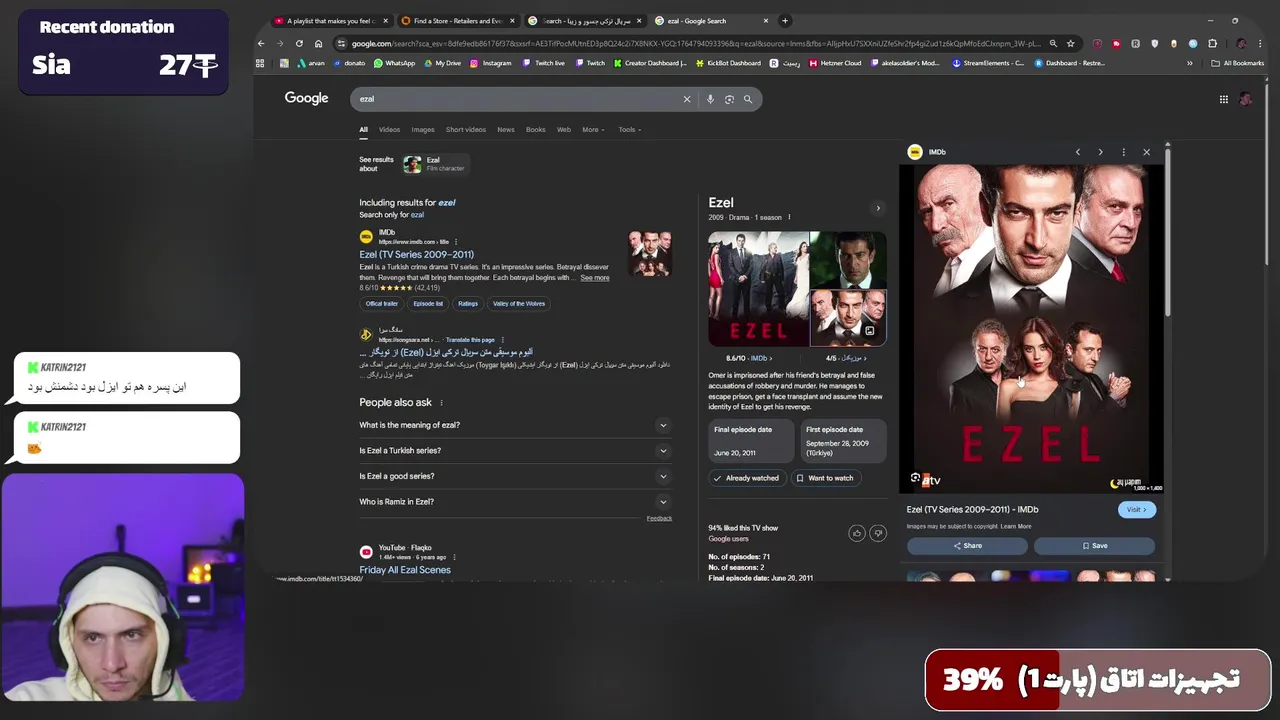The height and width of the screenshot is (720, 1280).
Task: Close the IMDb image preview panel
Action: point(1146,152)
